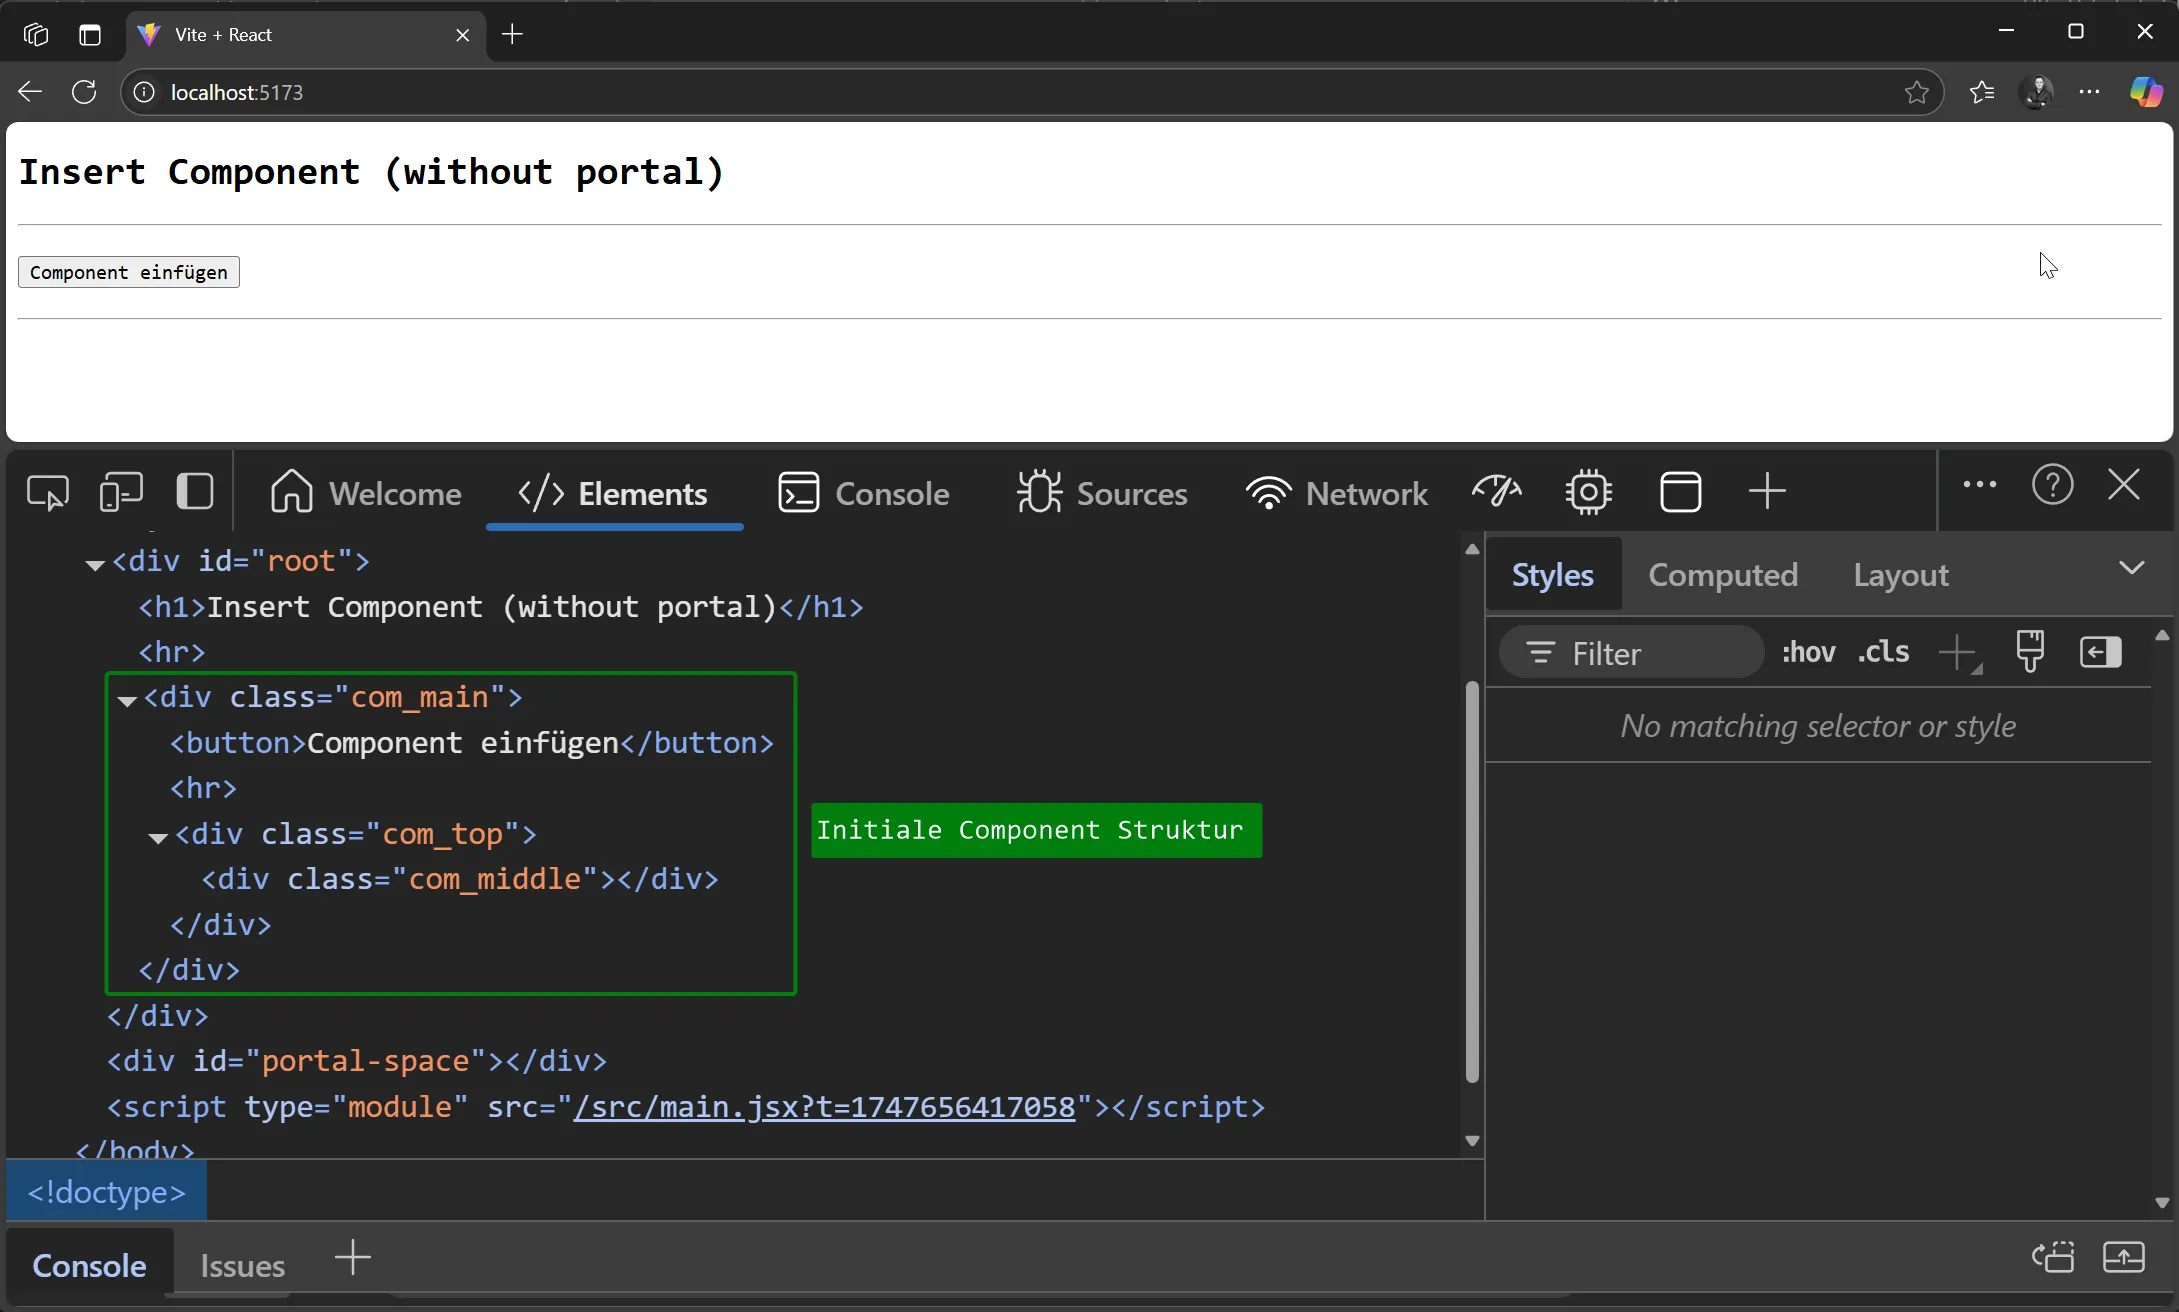This screenshot has width=2179, height=1312.
Task: Collapse the div class="com_main" node
Action: coord(127,701)
